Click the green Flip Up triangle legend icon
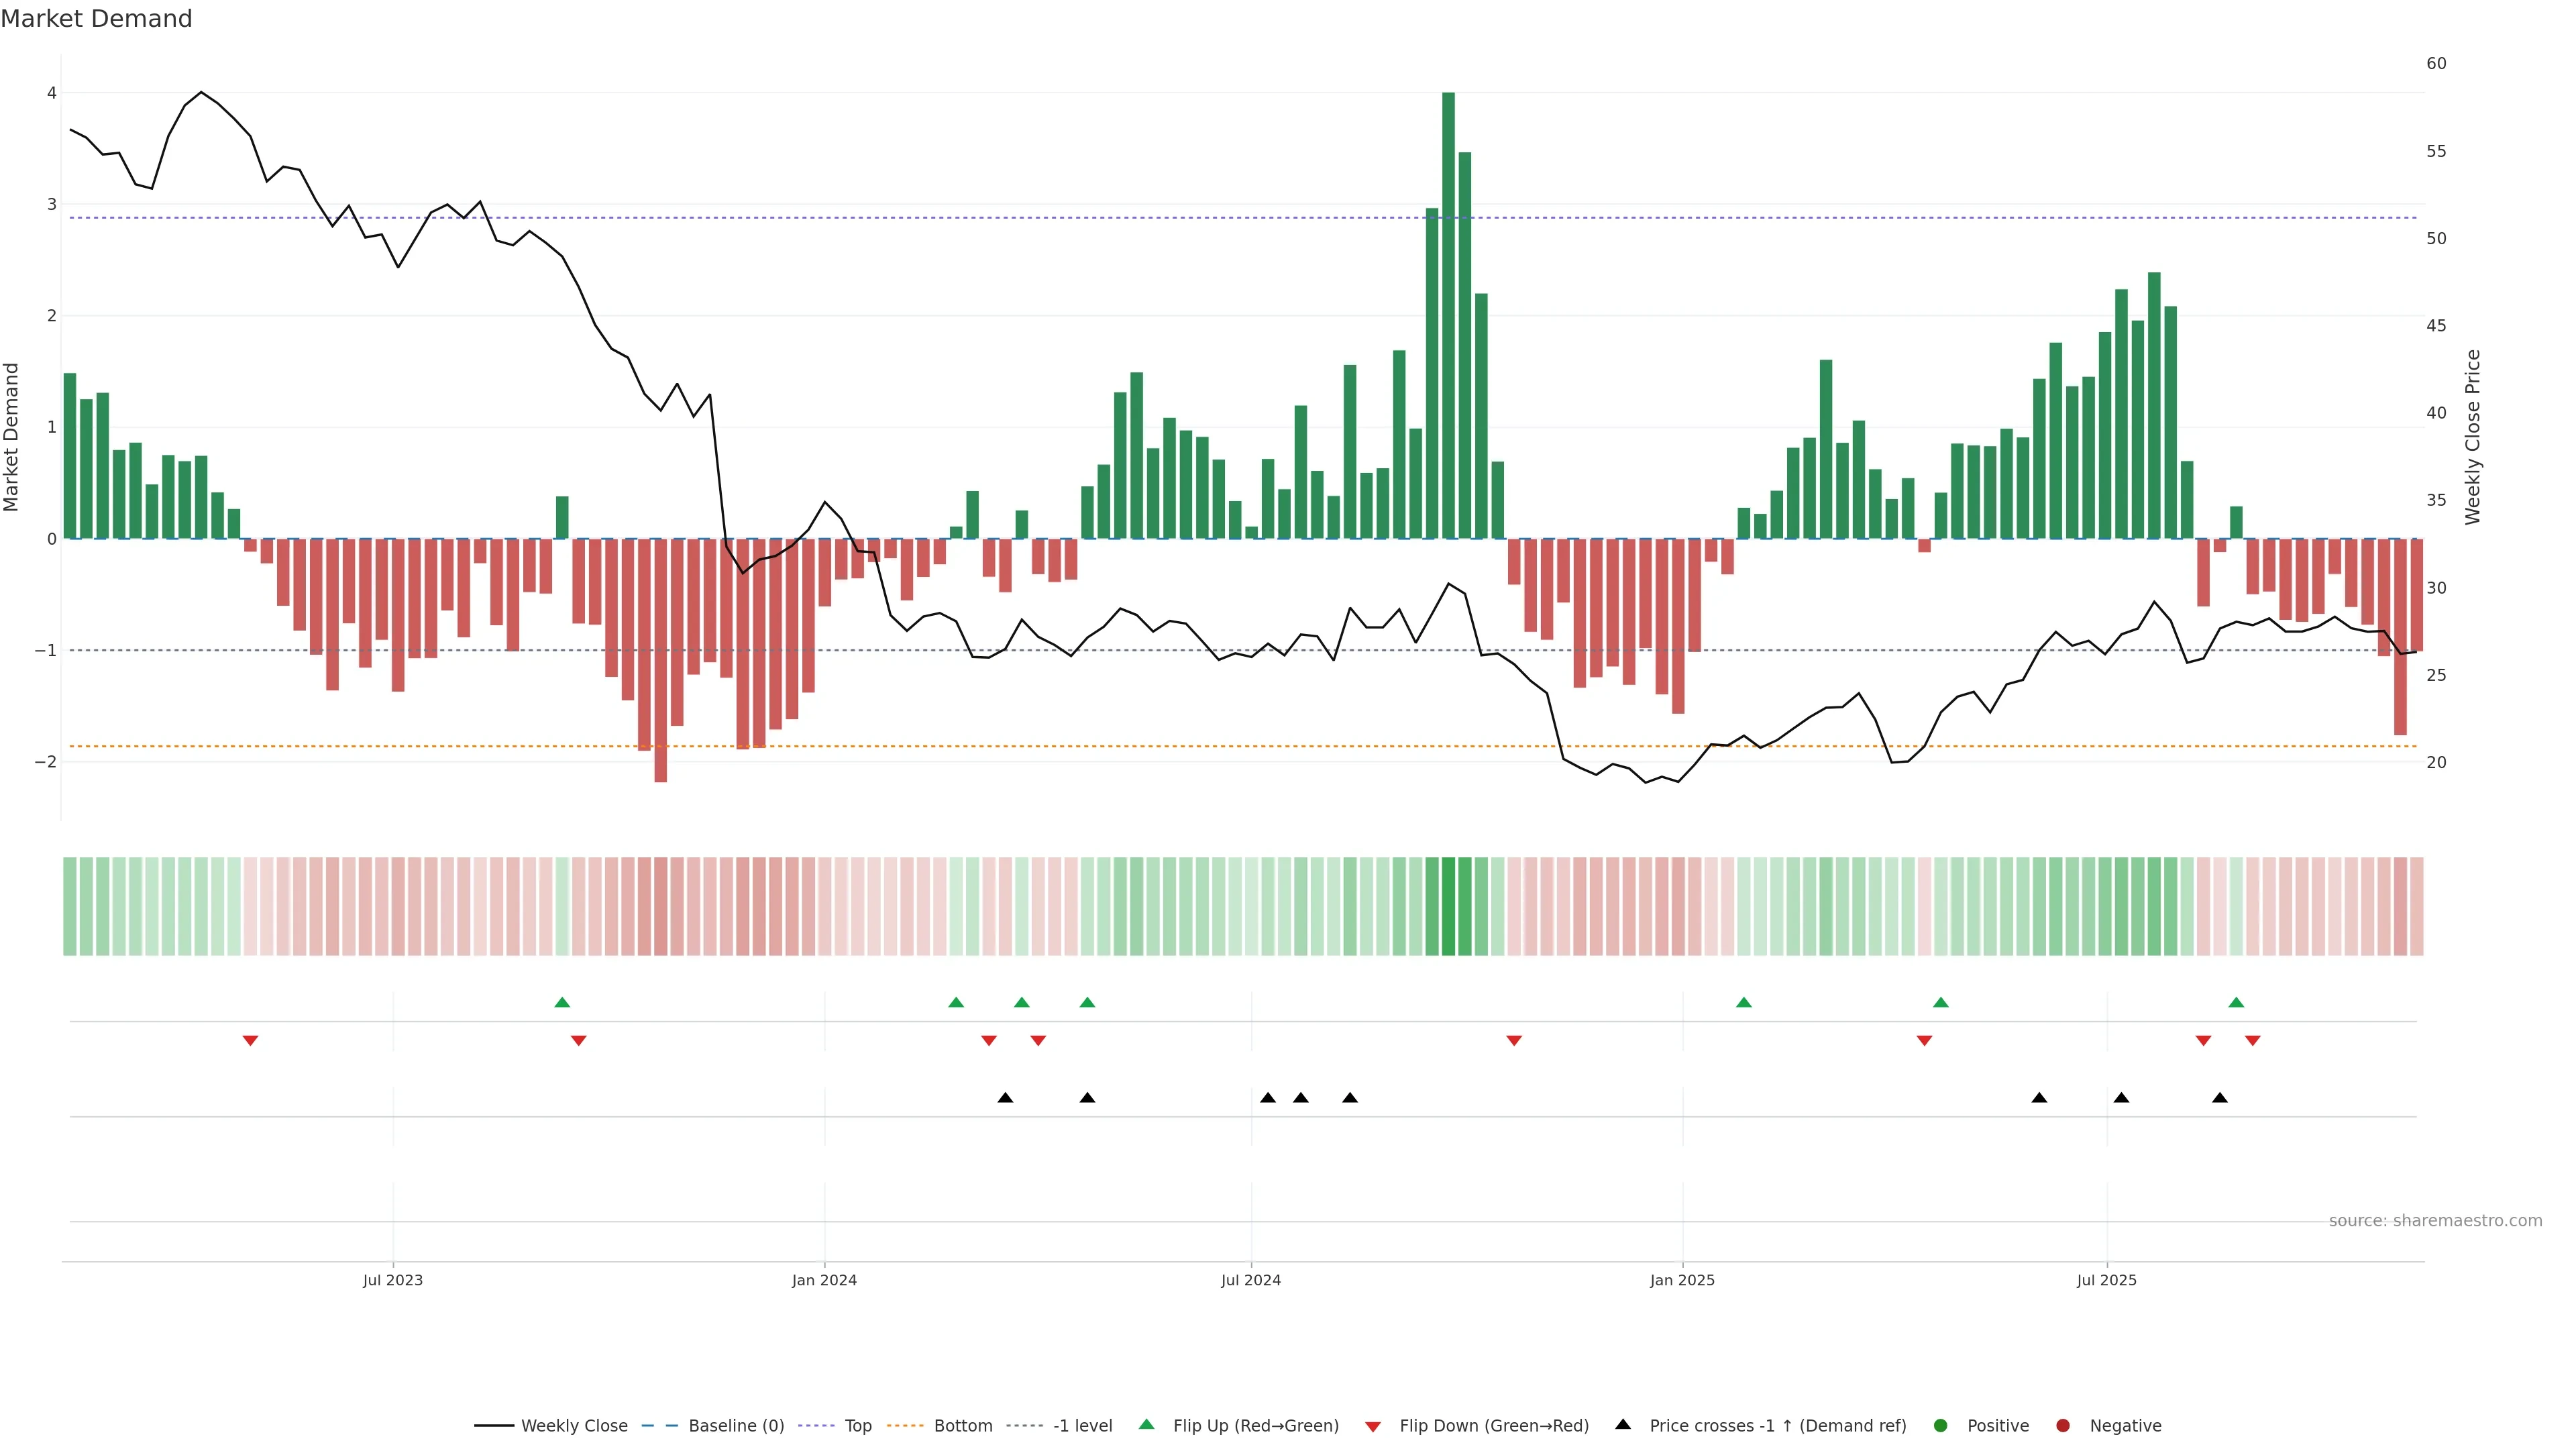The width and height of the screenshot is (2576, 1449). [x=1147, y=1424]
